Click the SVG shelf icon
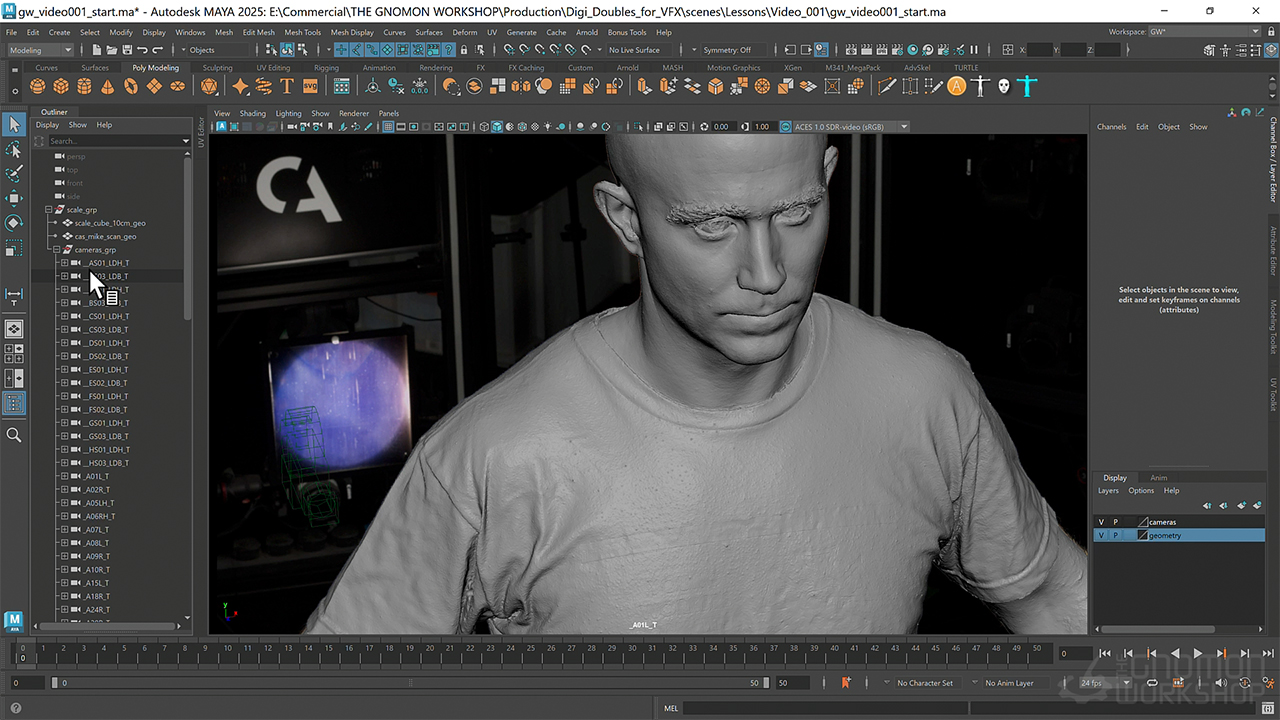The image size is (1280, 720). (x=312, y=87)
